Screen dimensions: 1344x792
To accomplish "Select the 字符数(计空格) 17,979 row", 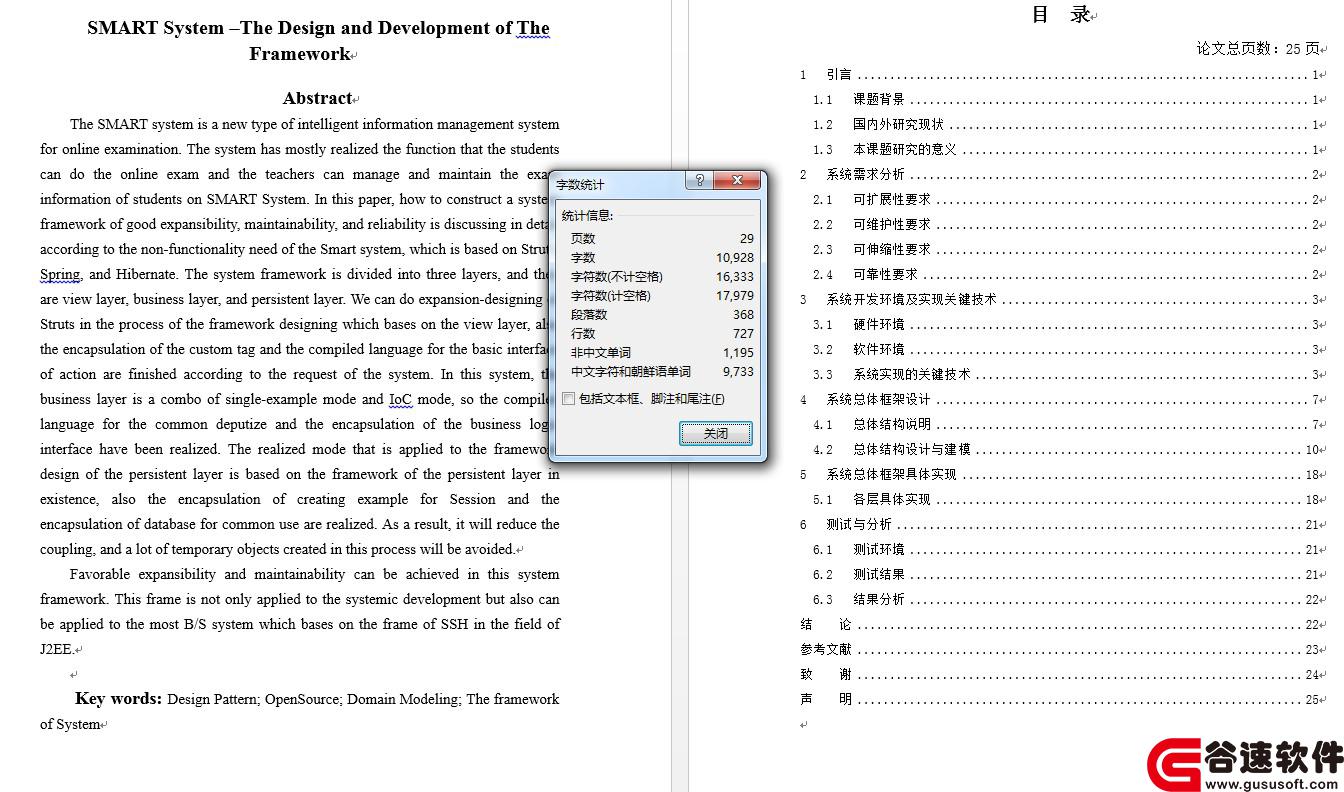I will [661, 296].
